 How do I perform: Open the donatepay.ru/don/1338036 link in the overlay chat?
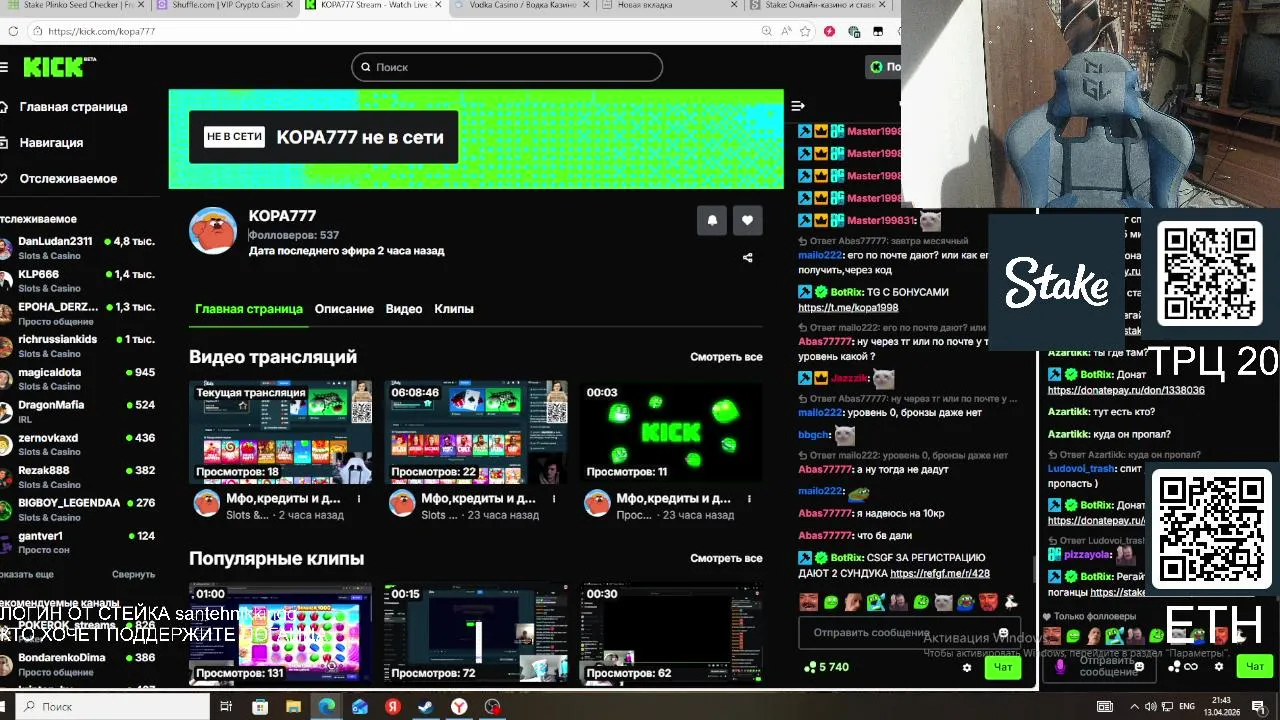[x=1126, y=390]
